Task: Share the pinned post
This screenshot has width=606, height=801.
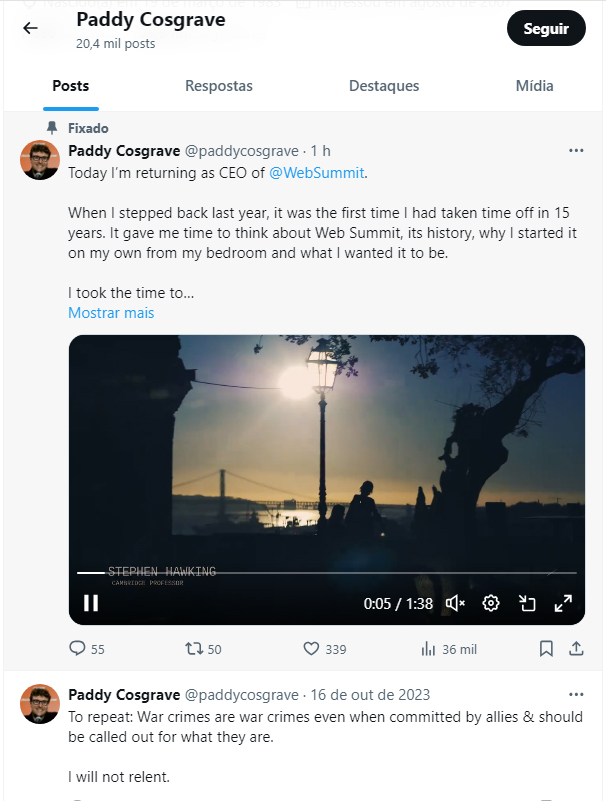Action: pos(576,649)
